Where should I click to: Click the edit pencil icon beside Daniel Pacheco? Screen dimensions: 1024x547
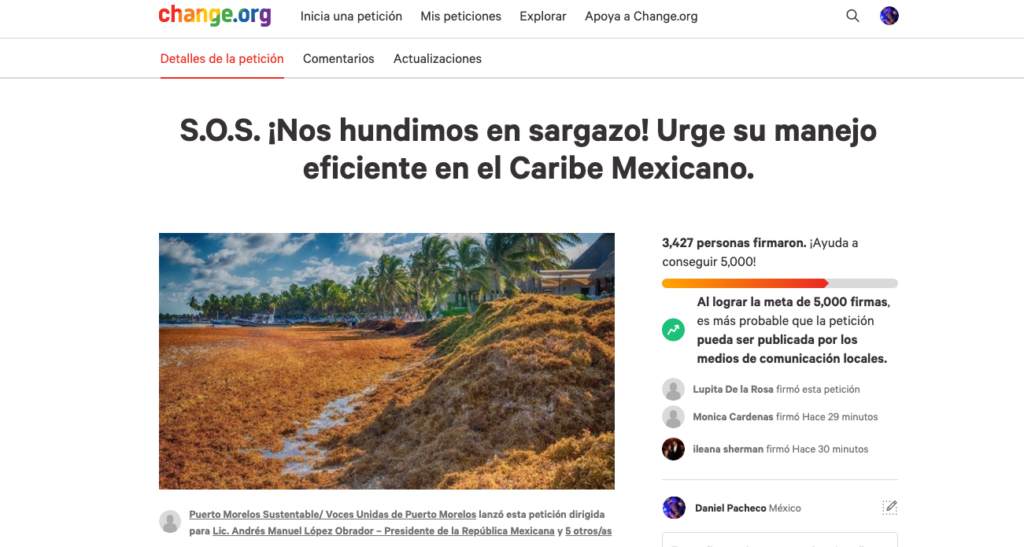(889, 507)
